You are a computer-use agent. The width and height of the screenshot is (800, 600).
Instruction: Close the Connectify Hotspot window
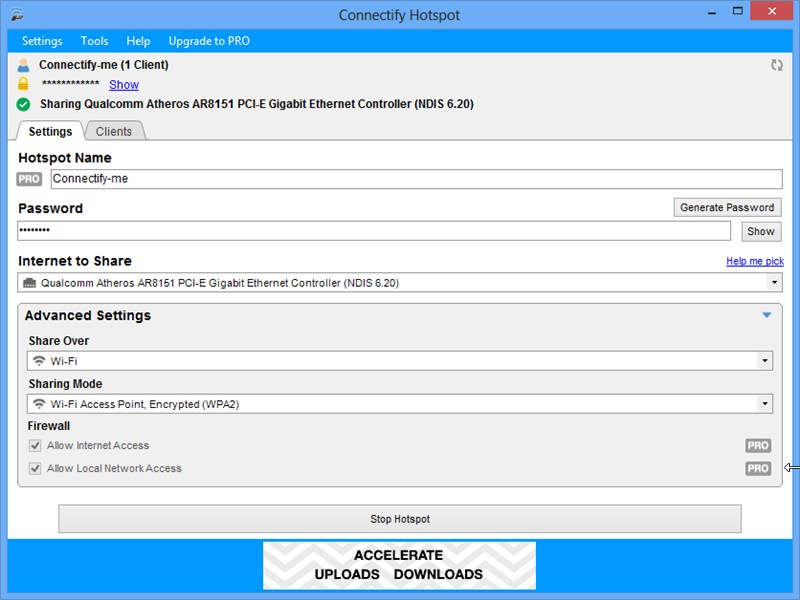coord(772,11)
